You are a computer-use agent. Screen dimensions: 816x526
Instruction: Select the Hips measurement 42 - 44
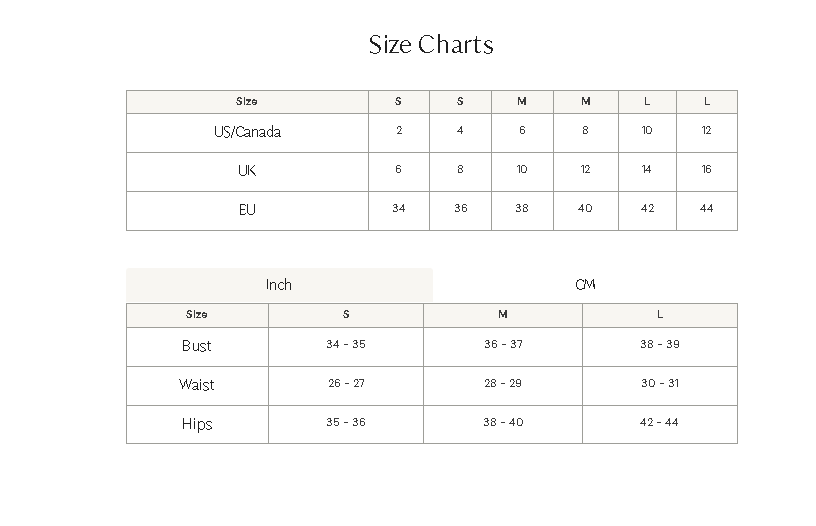pos(660,422)
